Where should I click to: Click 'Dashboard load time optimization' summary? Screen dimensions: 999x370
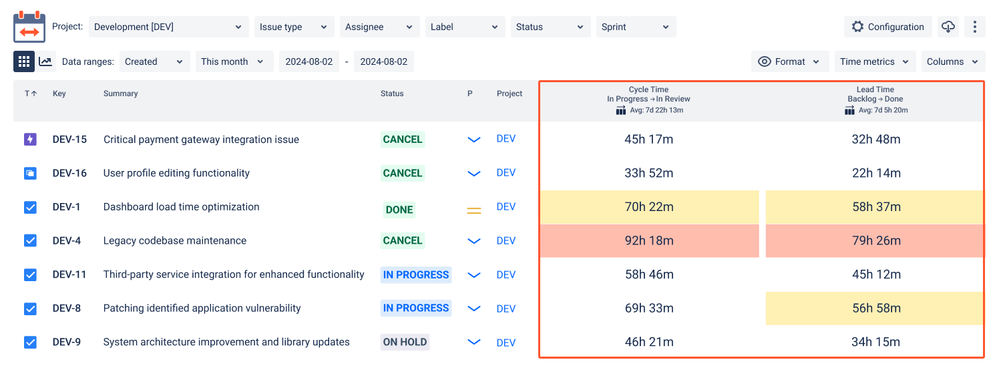pos(182,207)
